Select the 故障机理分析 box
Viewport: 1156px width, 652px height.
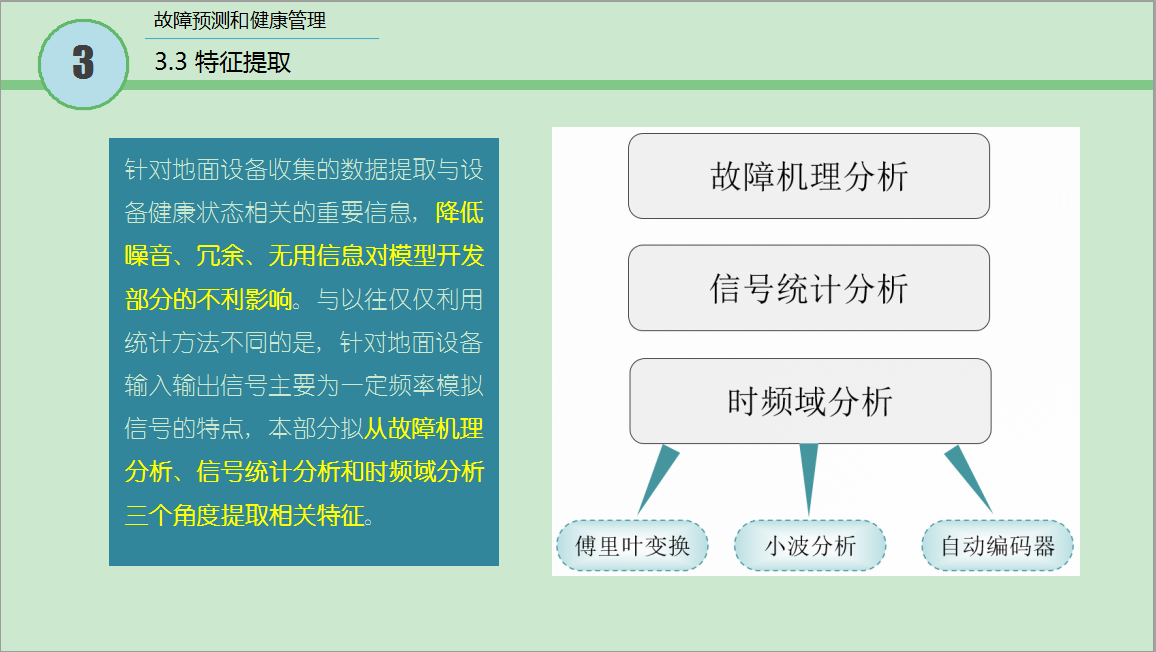point(809,176)
